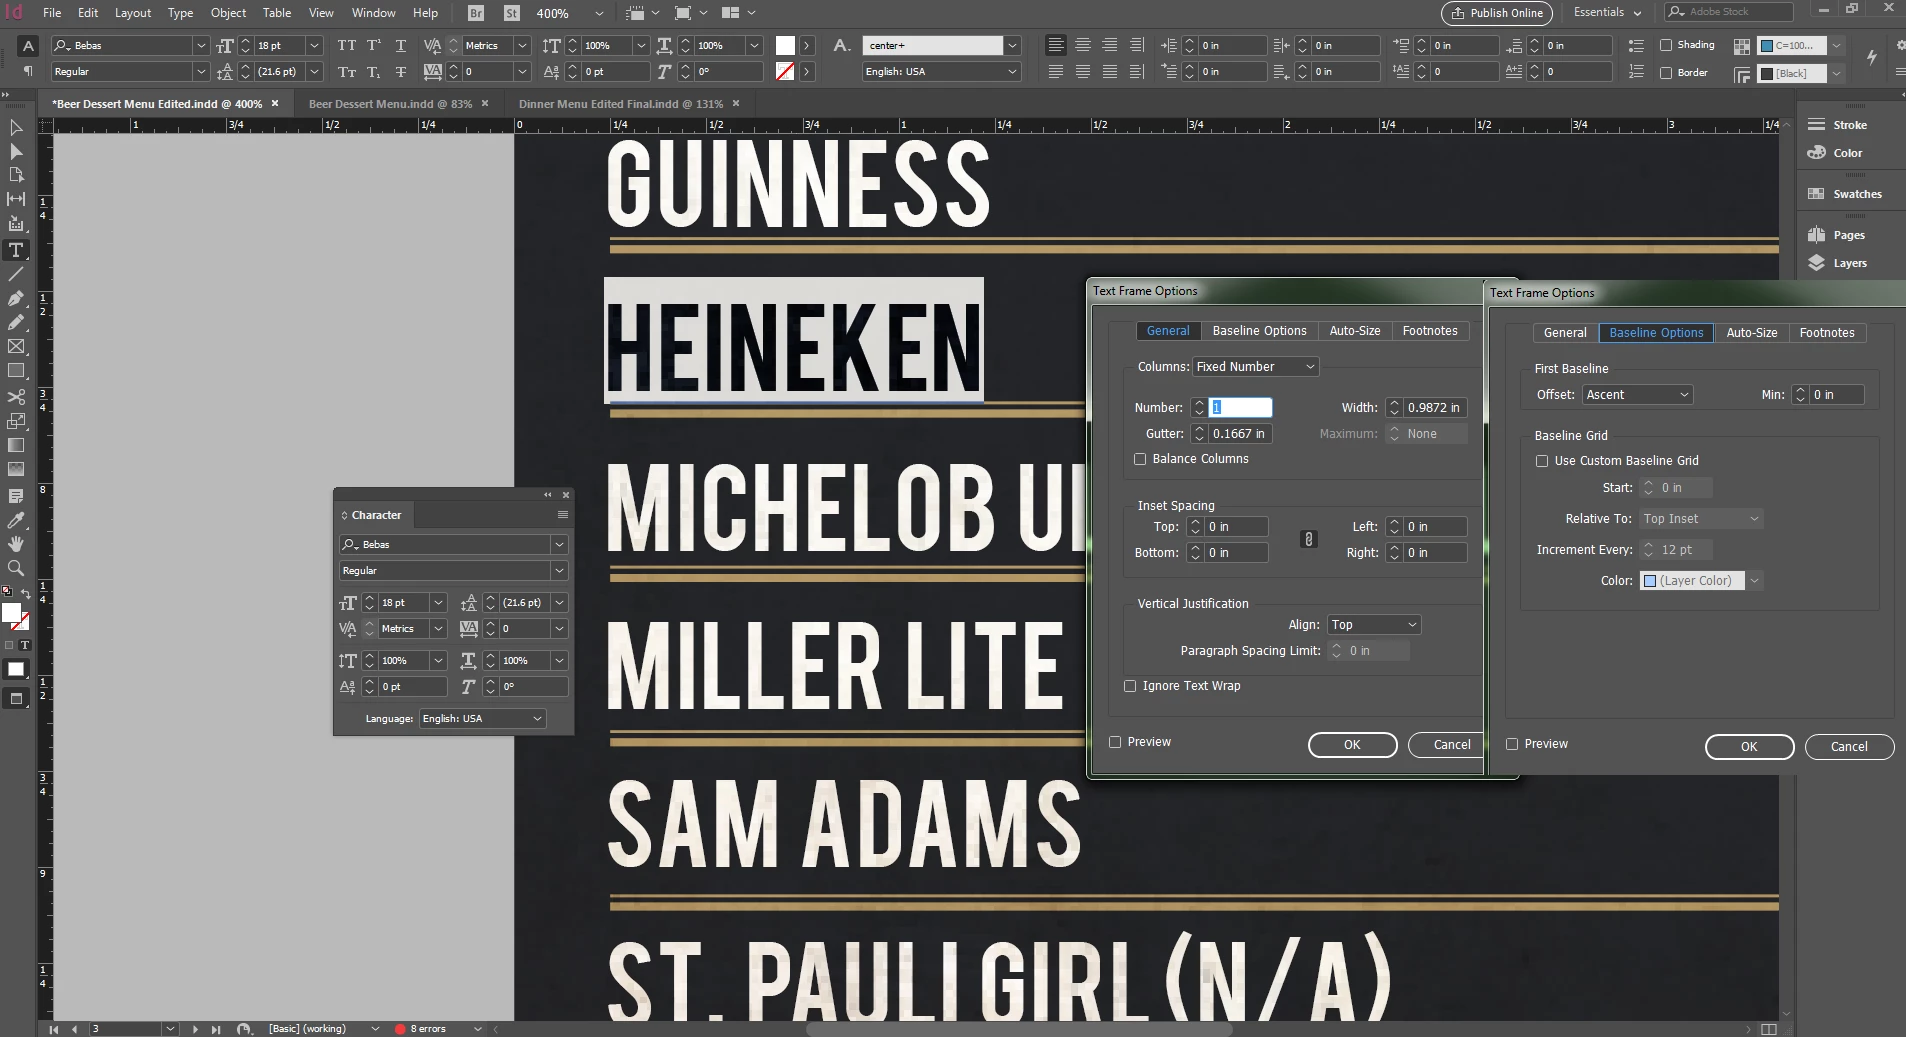
Task: Enable the Border checkbox
Action: pos(1666,72)
